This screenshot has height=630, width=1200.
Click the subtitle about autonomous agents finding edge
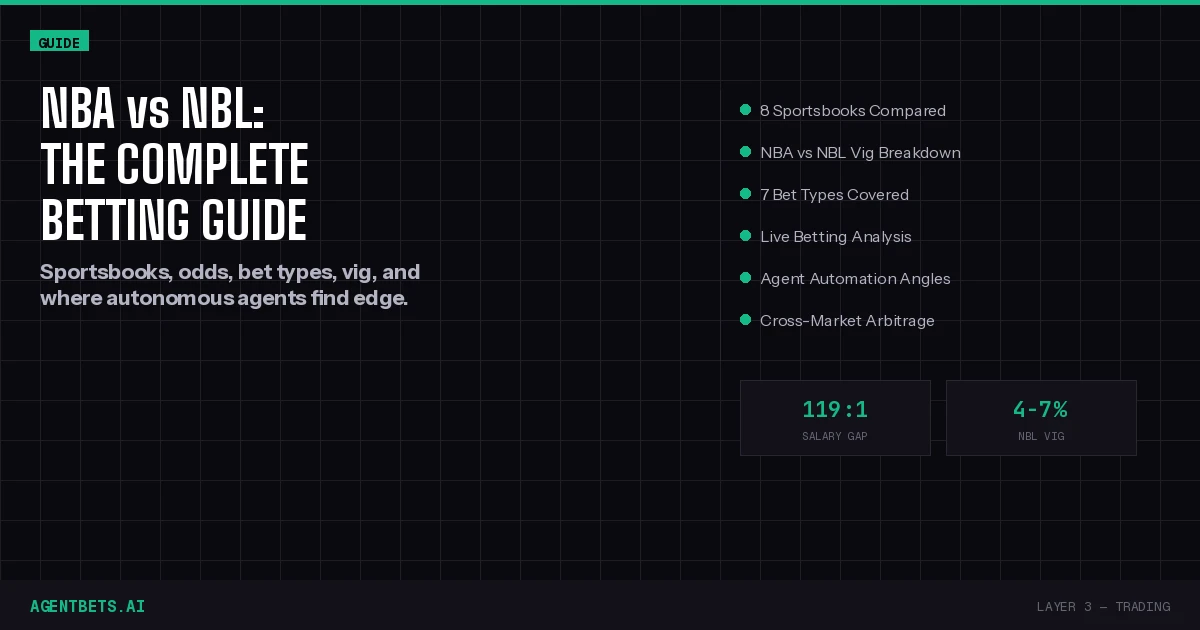230,285
